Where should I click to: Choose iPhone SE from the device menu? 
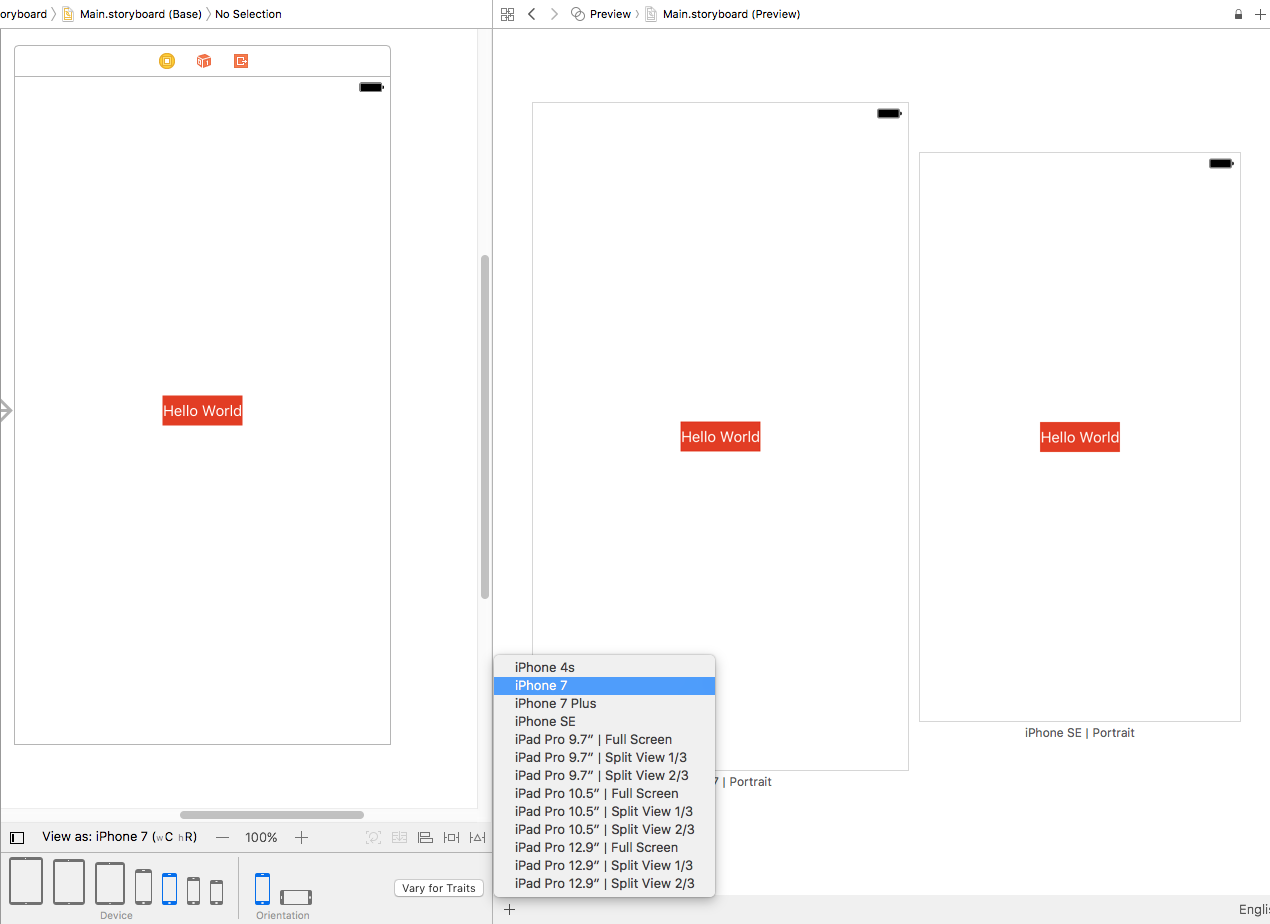(604, 721)
